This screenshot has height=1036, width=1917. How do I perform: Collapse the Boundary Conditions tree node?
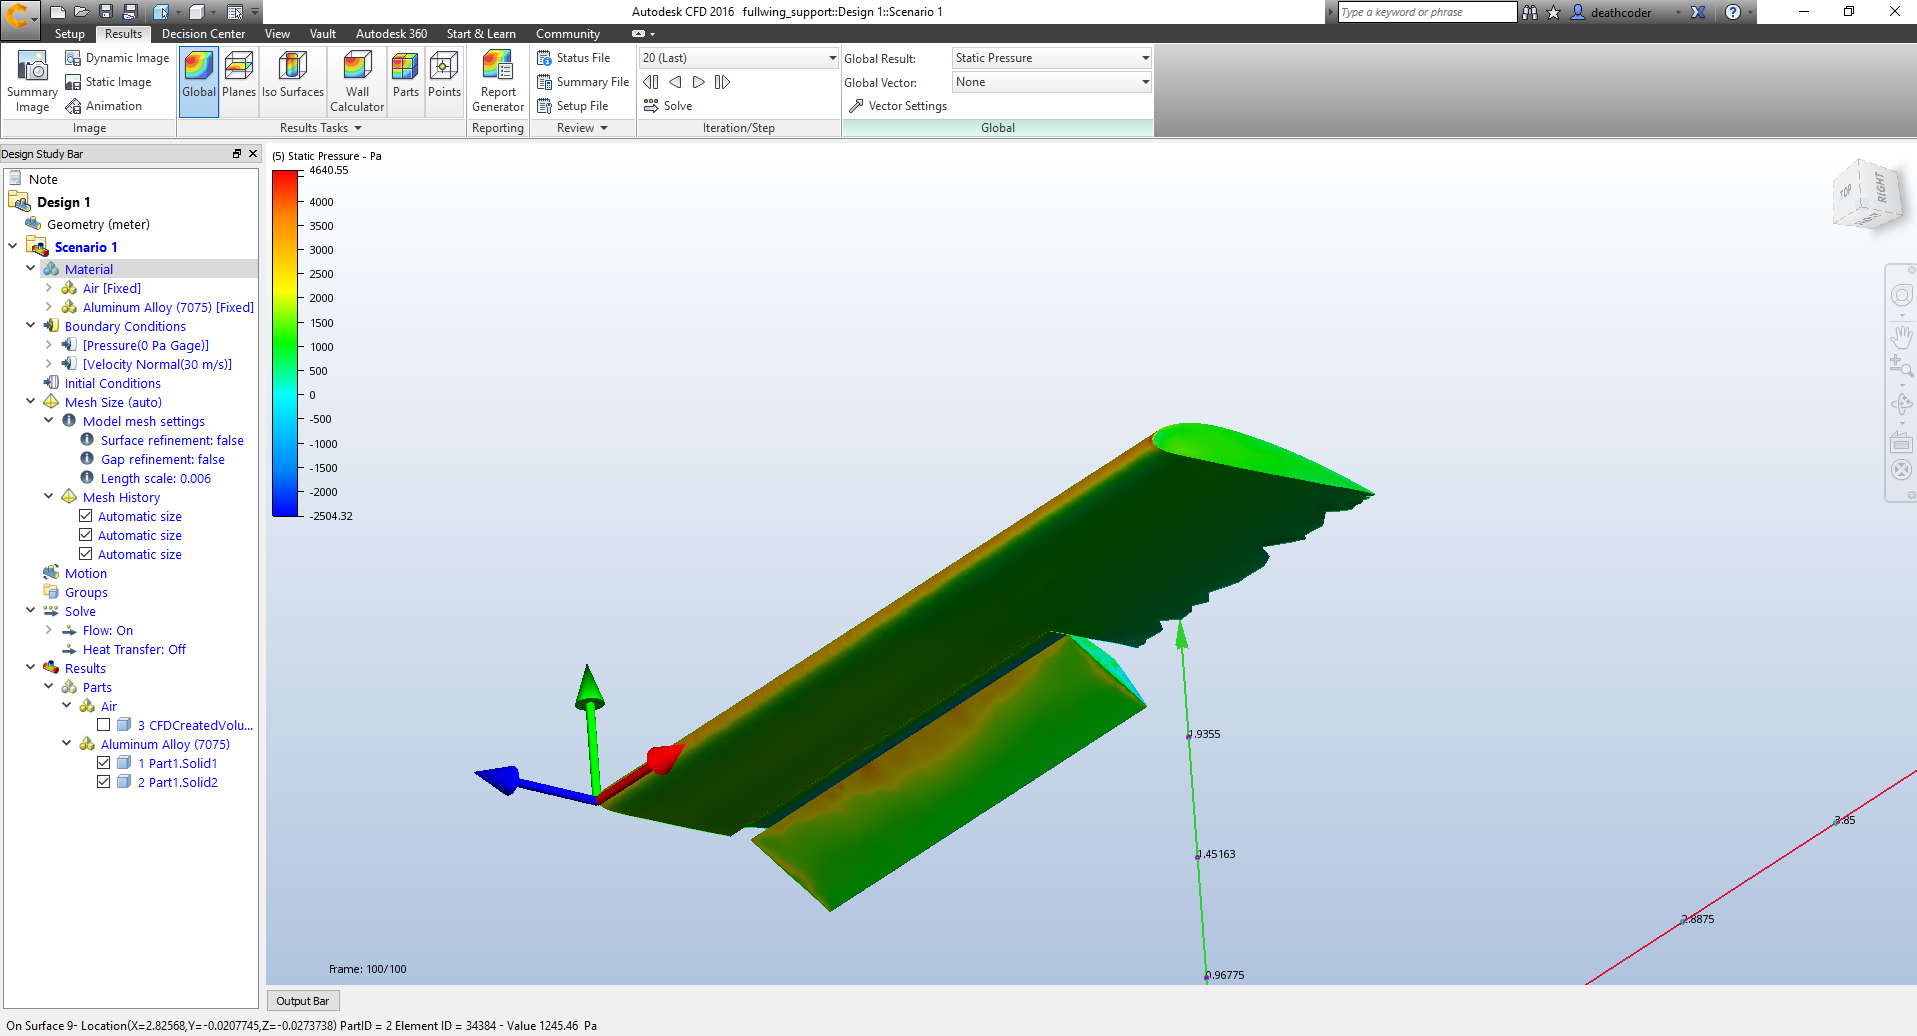30,325
